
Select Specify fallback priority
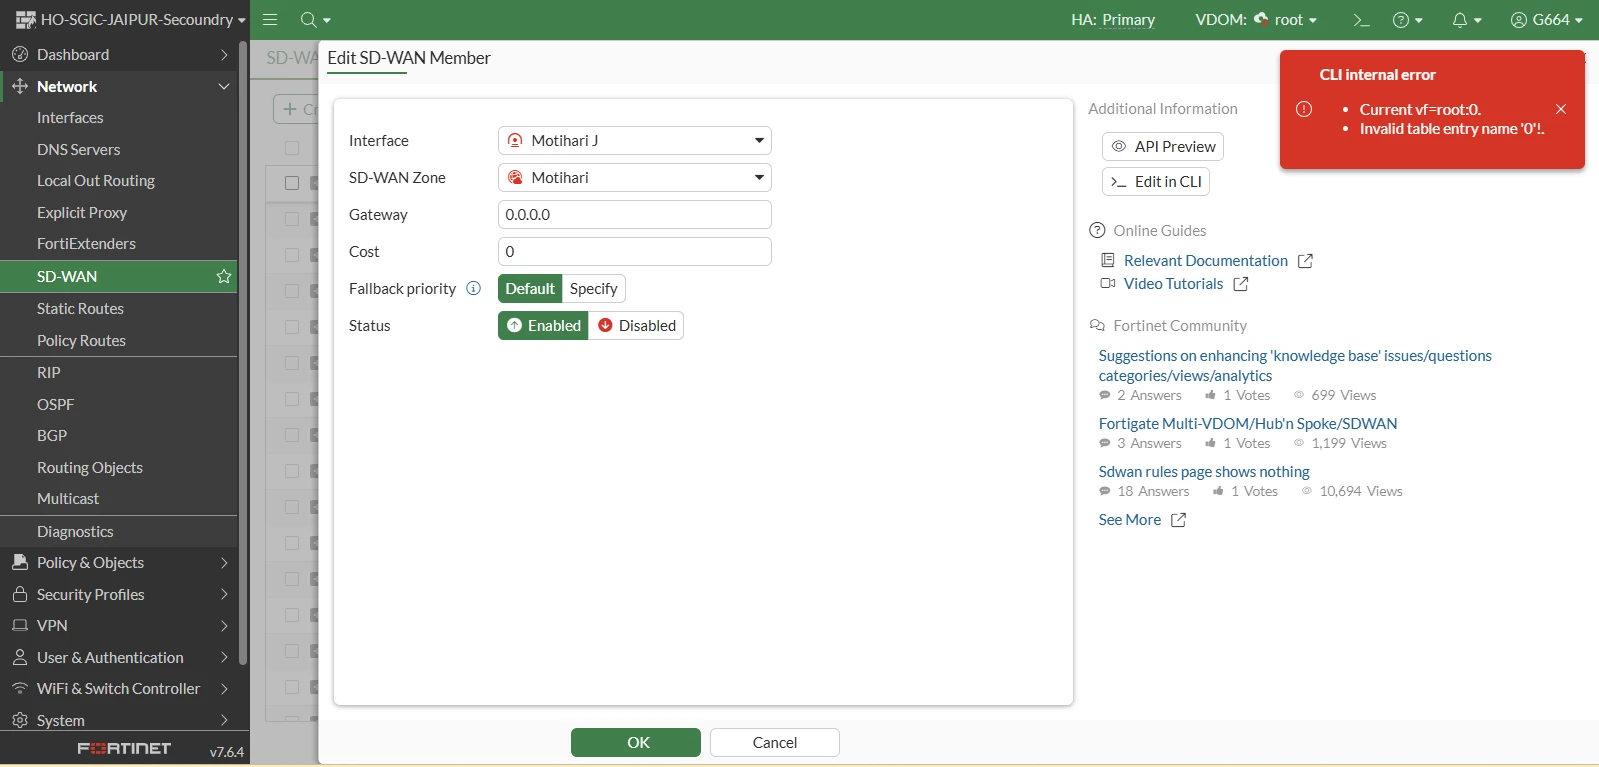[594, 289]
